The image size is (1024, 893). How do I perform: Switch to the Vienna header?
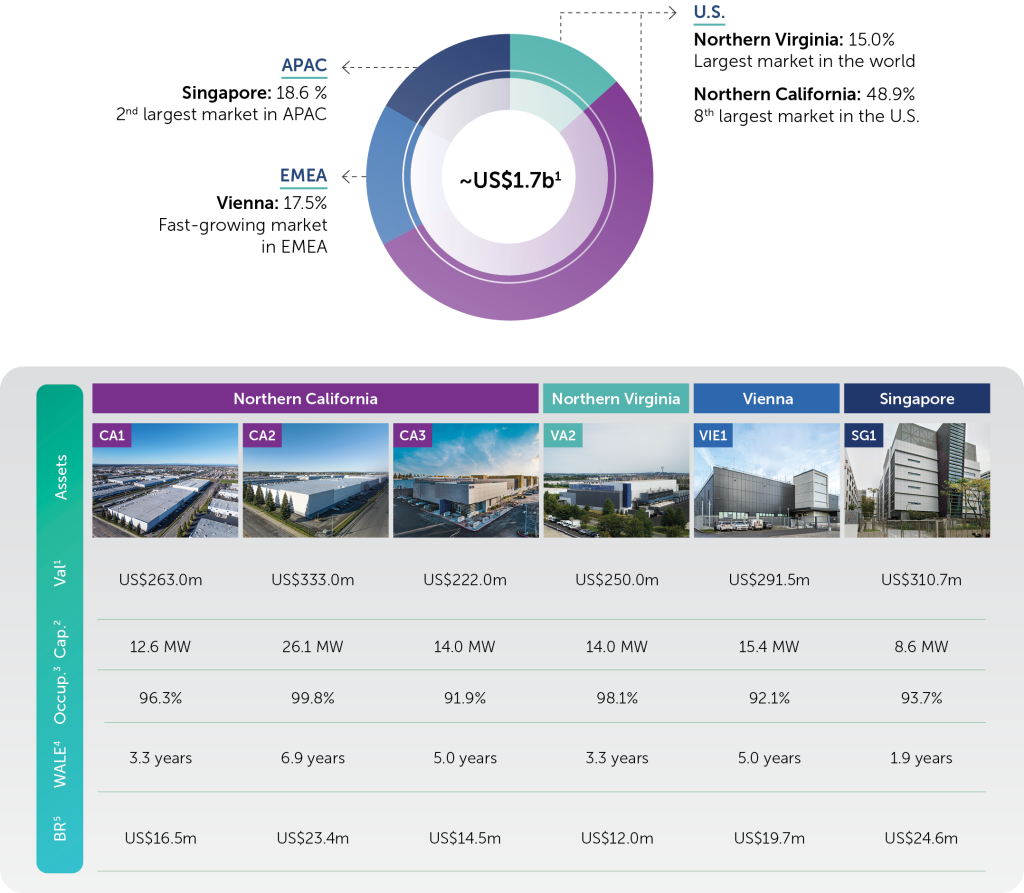[x=767, y=398]
